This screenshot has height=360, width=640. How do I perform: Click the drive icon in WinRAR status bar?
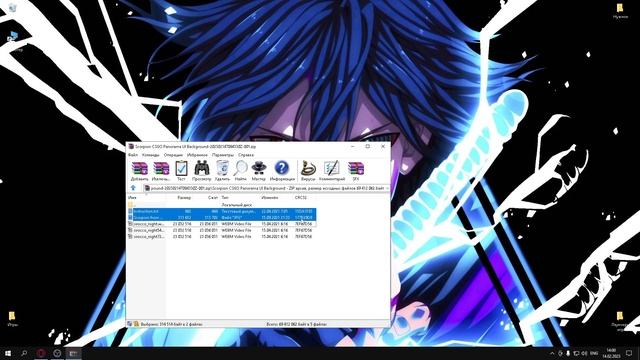pos(130,324)
